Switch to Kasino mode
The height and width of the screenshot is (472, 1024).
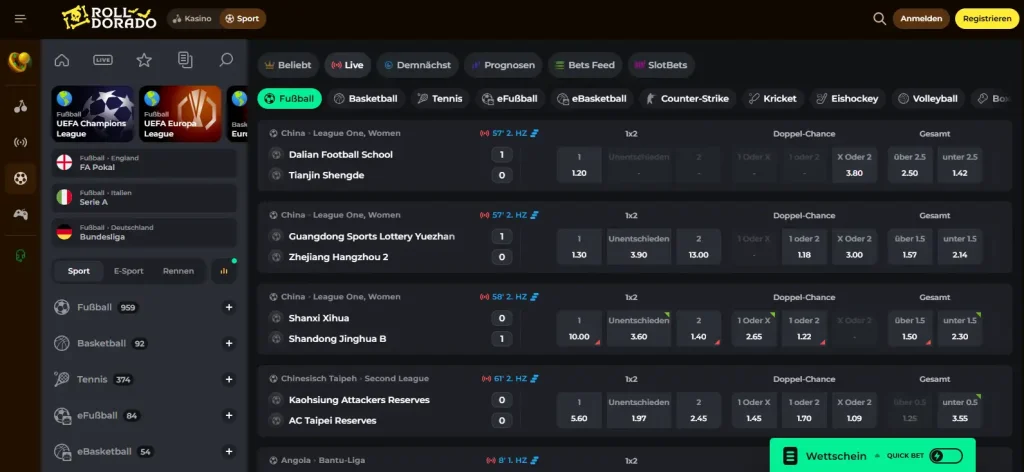192,19
